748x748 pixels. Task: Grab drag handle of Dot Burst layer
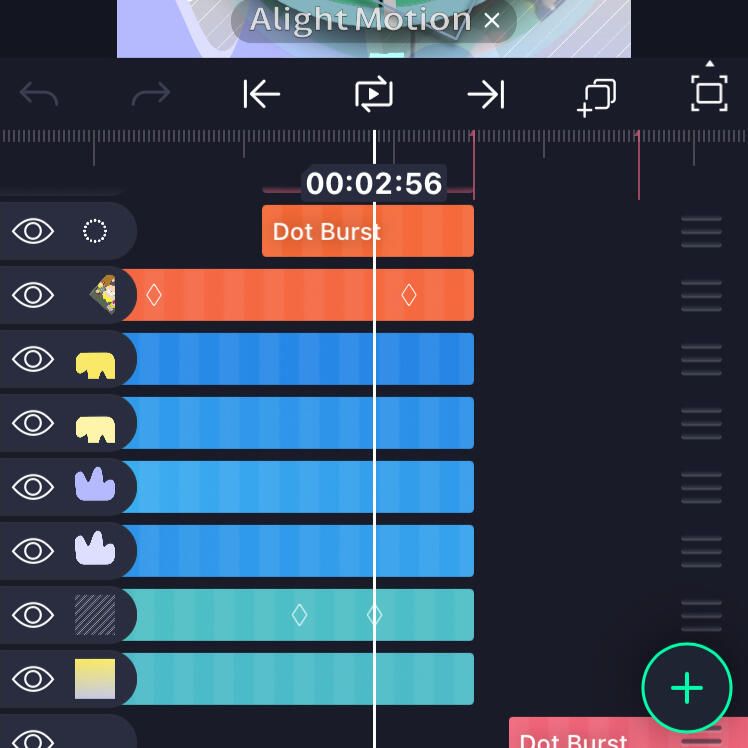coord(701,232)
